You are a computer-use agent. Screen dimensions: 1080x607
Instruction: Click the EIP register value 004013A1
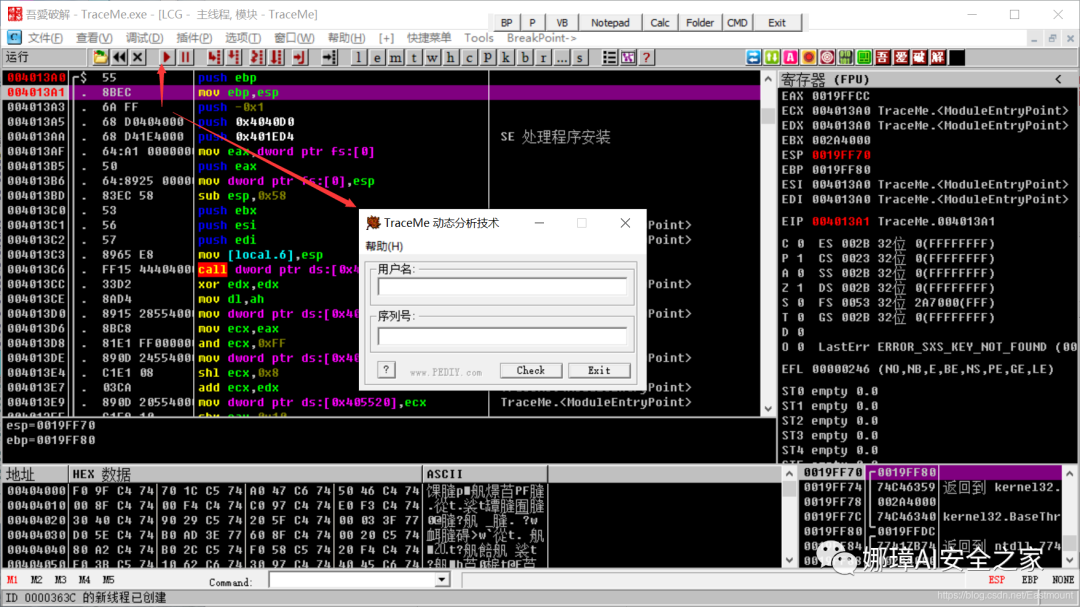pyautogui.click(x=840, y=221)
